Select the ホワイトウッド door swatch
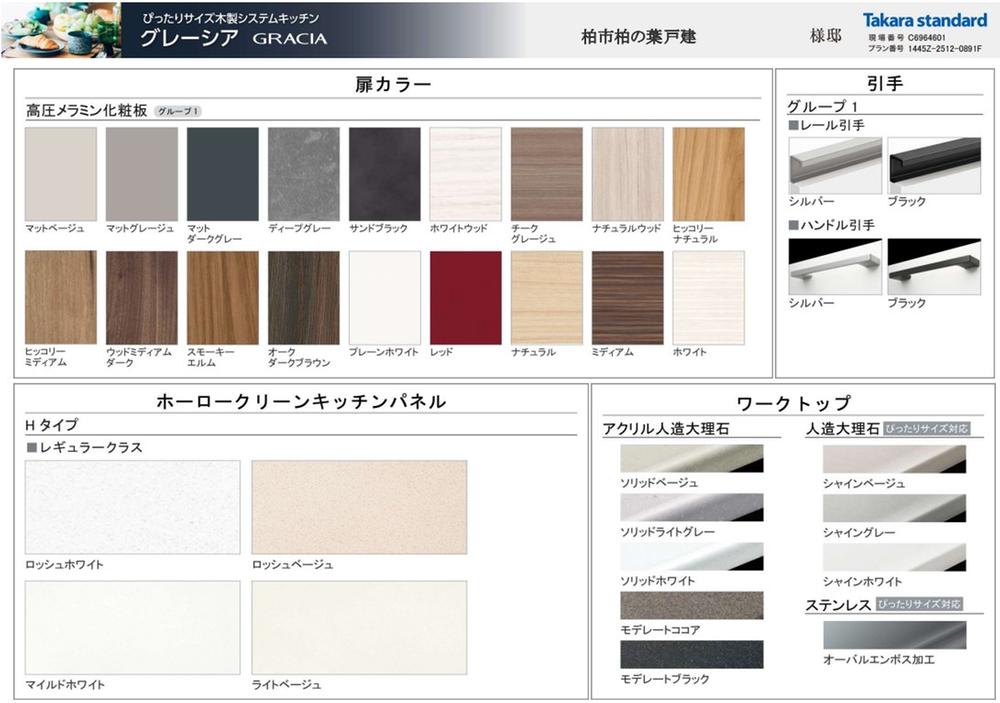Image resolution: width=1000 pixels, height=703 pixels. tap(465, 174)
